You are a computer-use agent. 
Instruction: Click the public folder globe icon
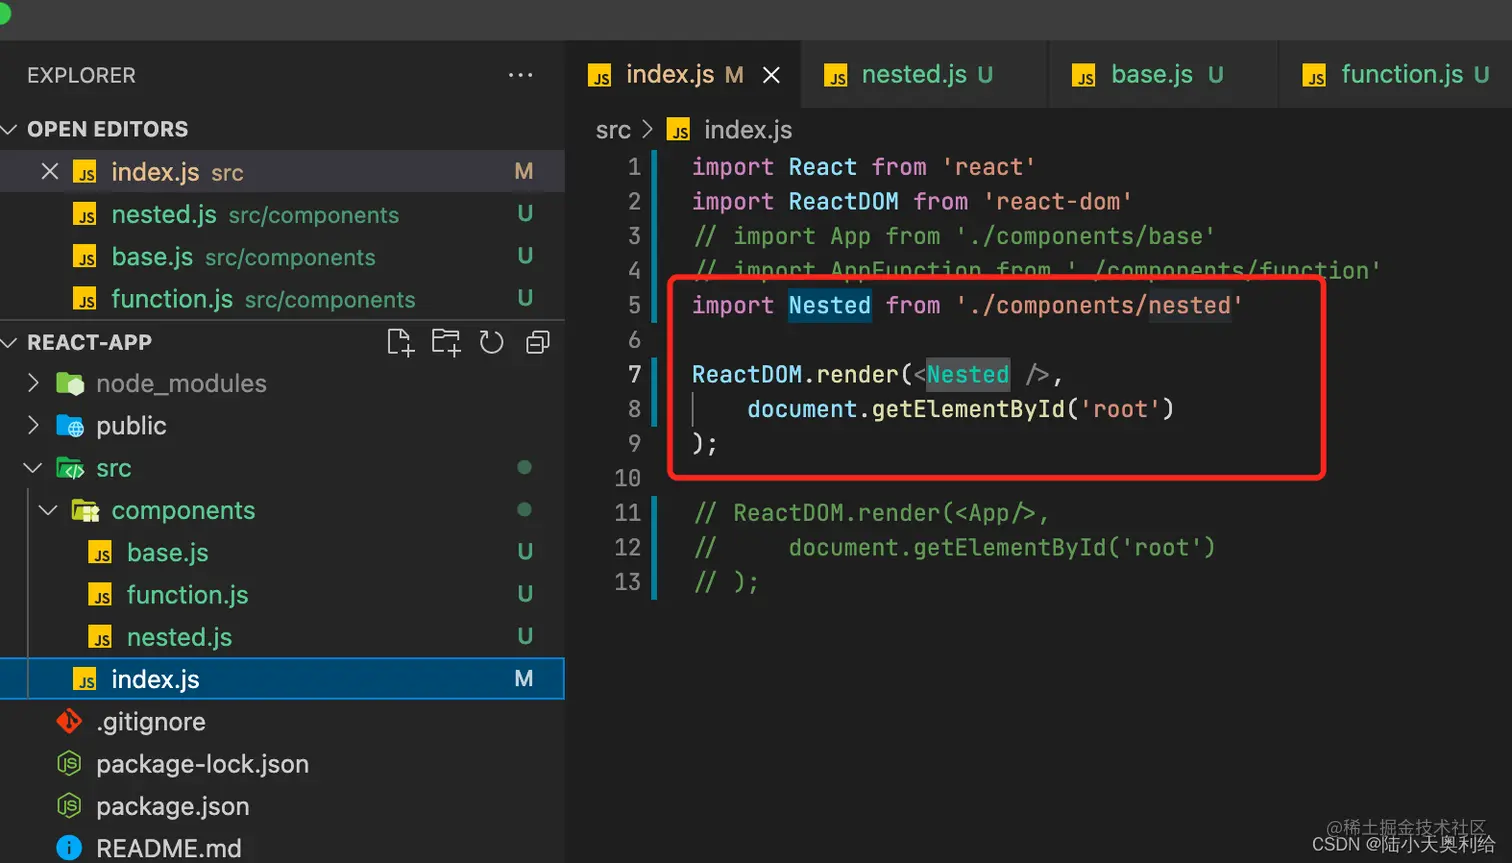[70, 425]
